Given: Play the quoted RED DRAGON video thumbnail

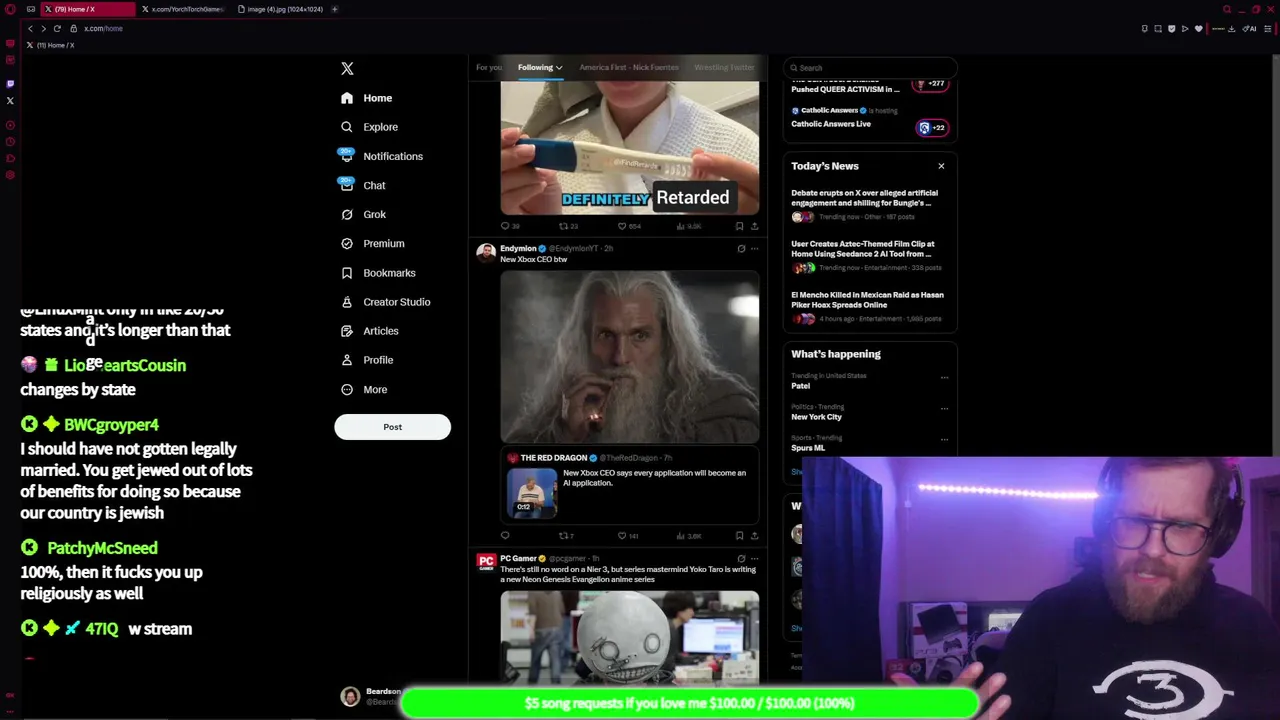Looking at the screenshot, I should tap(532, 491).
